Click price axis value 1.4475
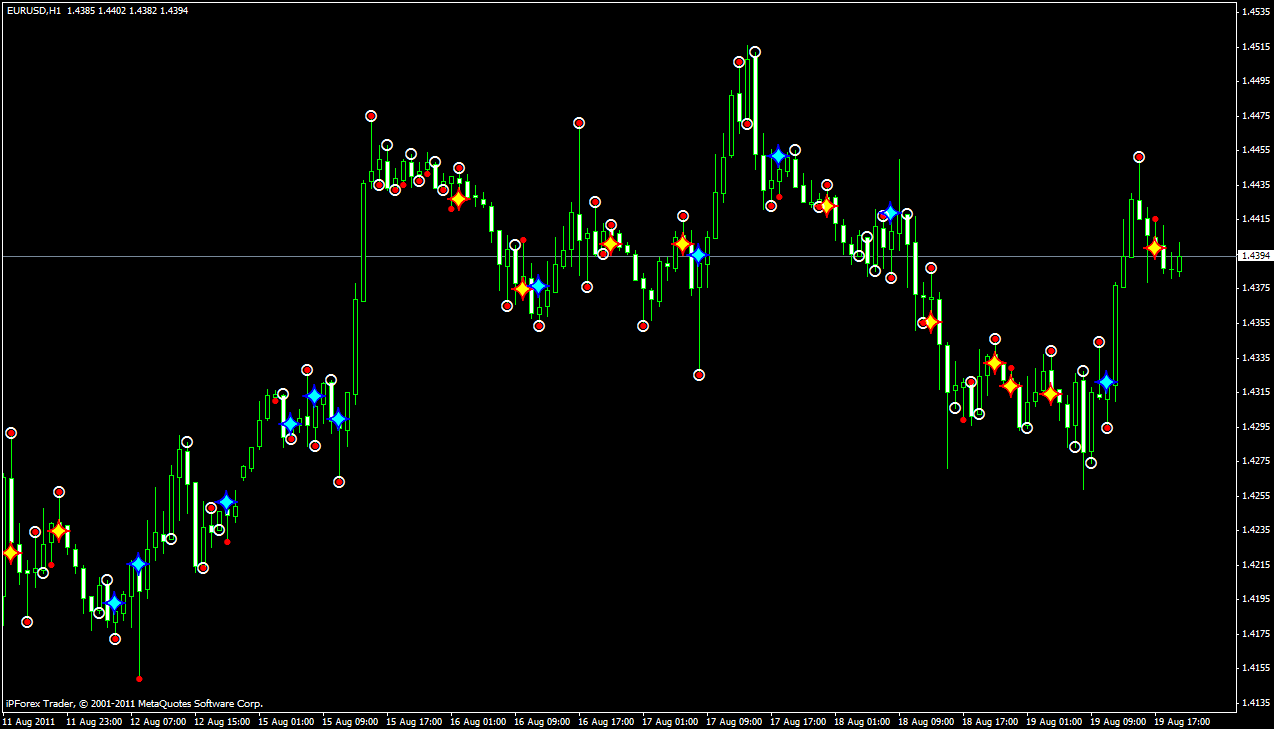 pyautogui.click(x=1255, y=116)
